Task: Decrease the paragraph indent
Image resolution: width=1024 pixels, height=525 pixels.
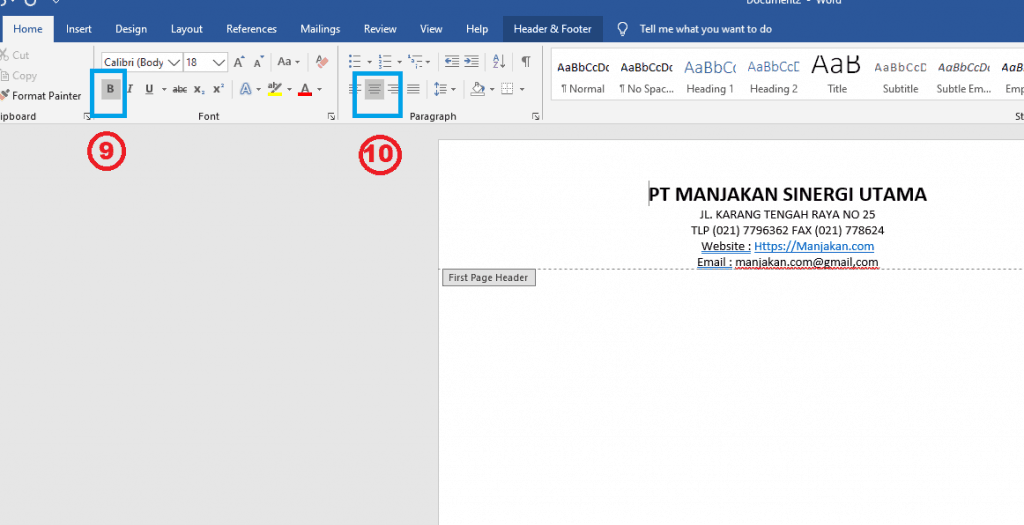Action: 452,62
